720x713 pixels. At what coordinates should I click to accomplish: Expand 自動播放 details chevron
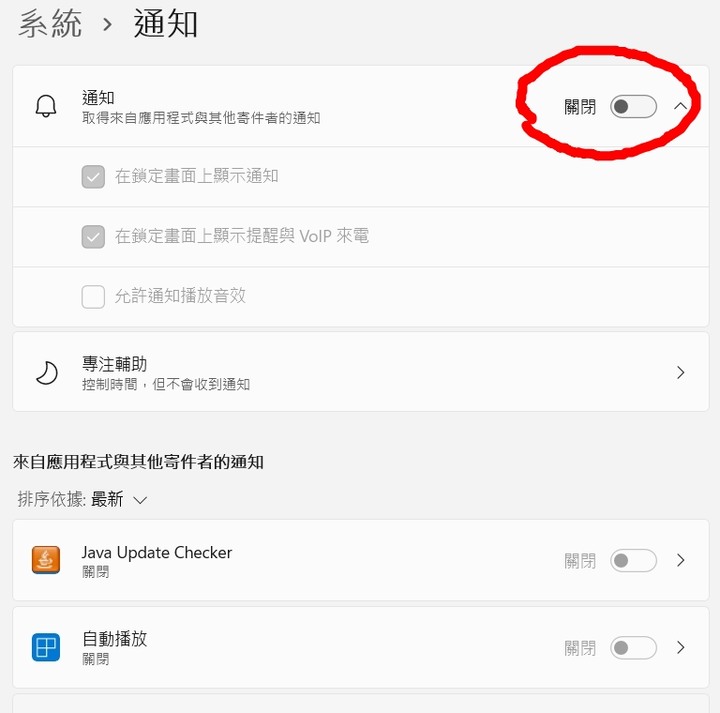681,647
